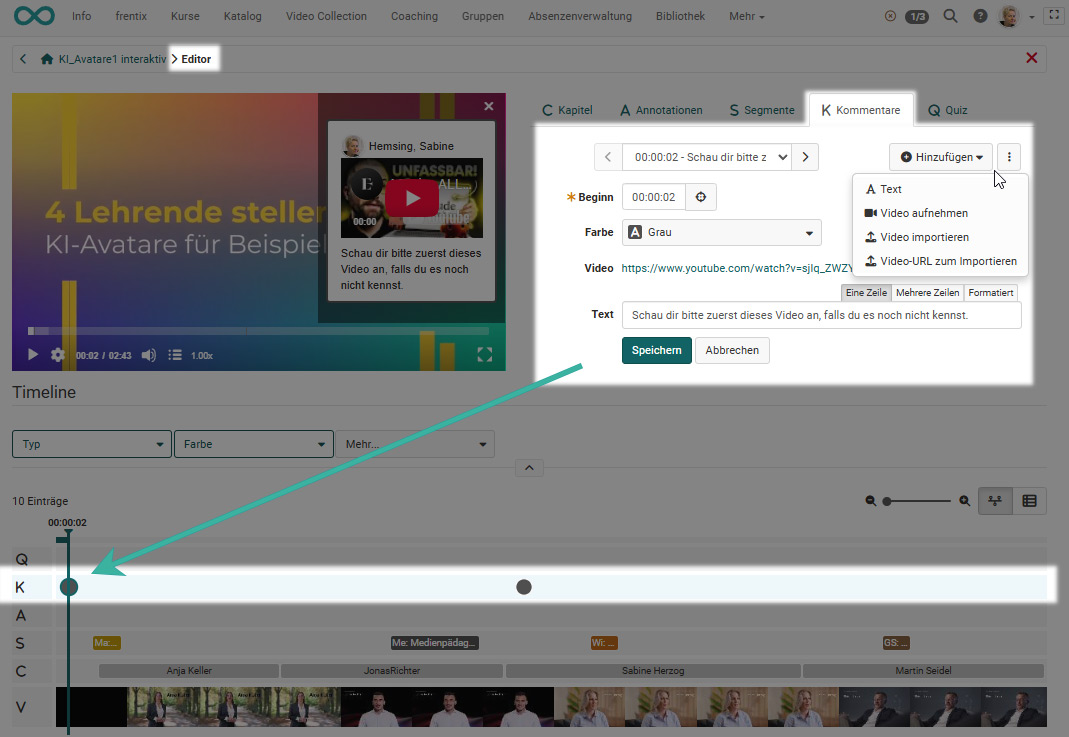1069x737 pixels.
Task: Open video player settings gear
Action: pos(58,355)
